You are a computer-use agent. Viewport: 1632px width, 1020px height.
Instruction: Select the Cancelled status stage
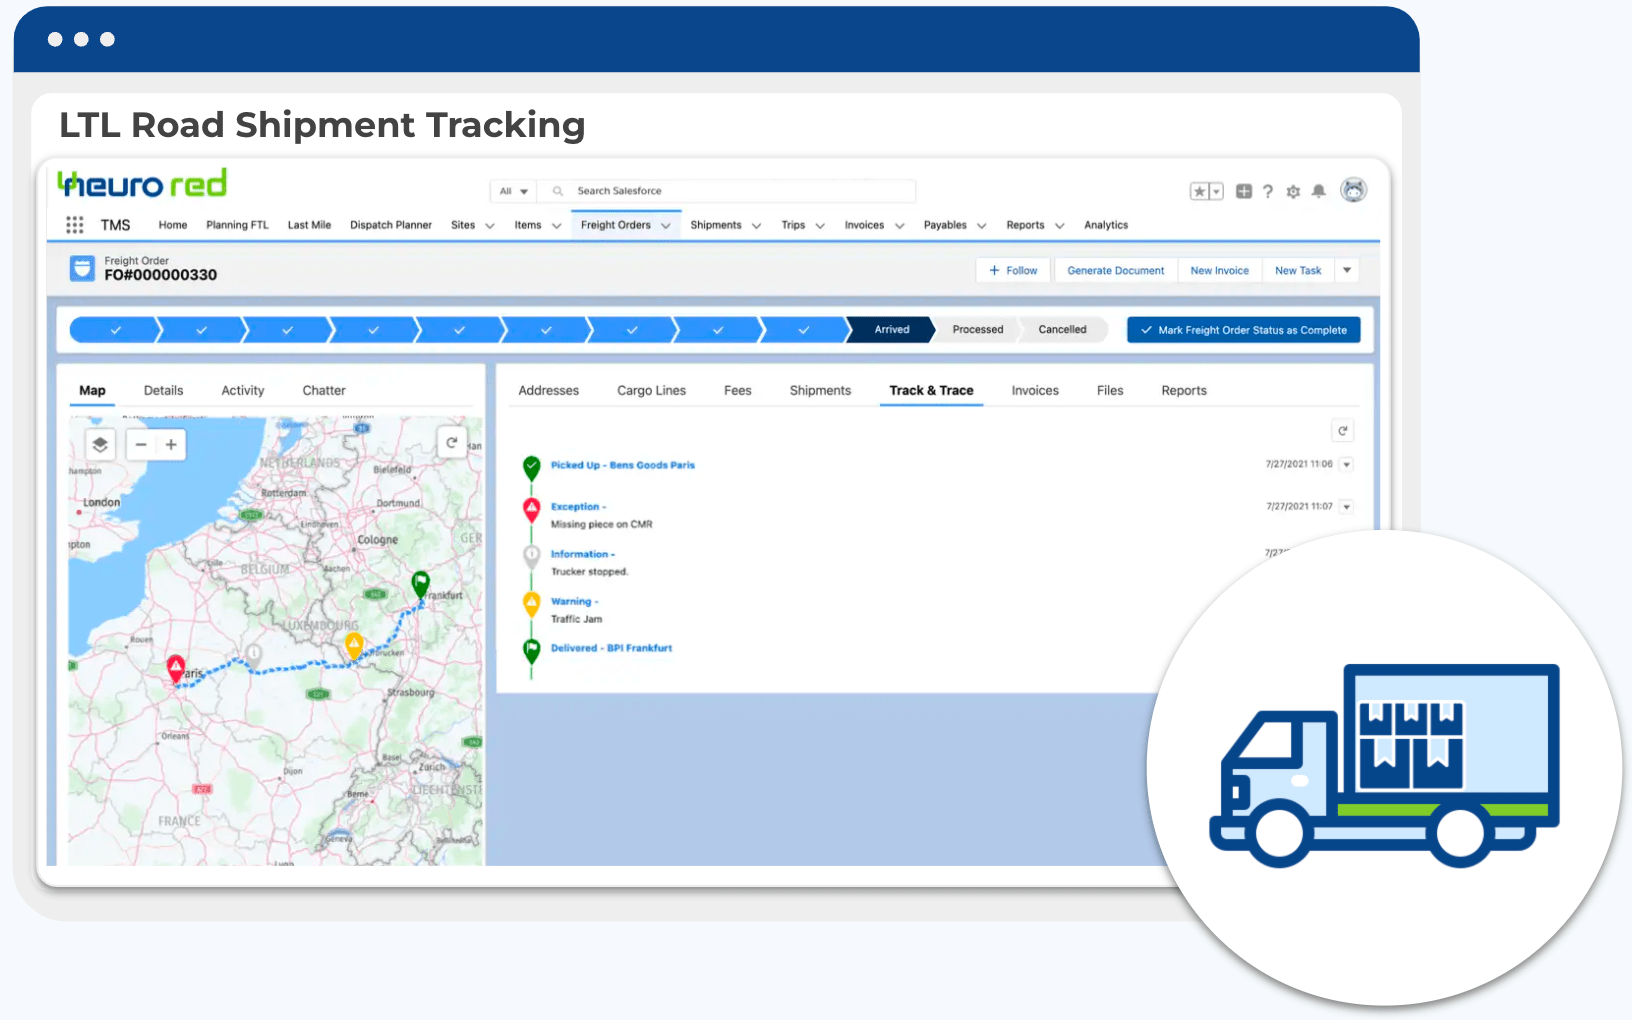[1062, 330]
